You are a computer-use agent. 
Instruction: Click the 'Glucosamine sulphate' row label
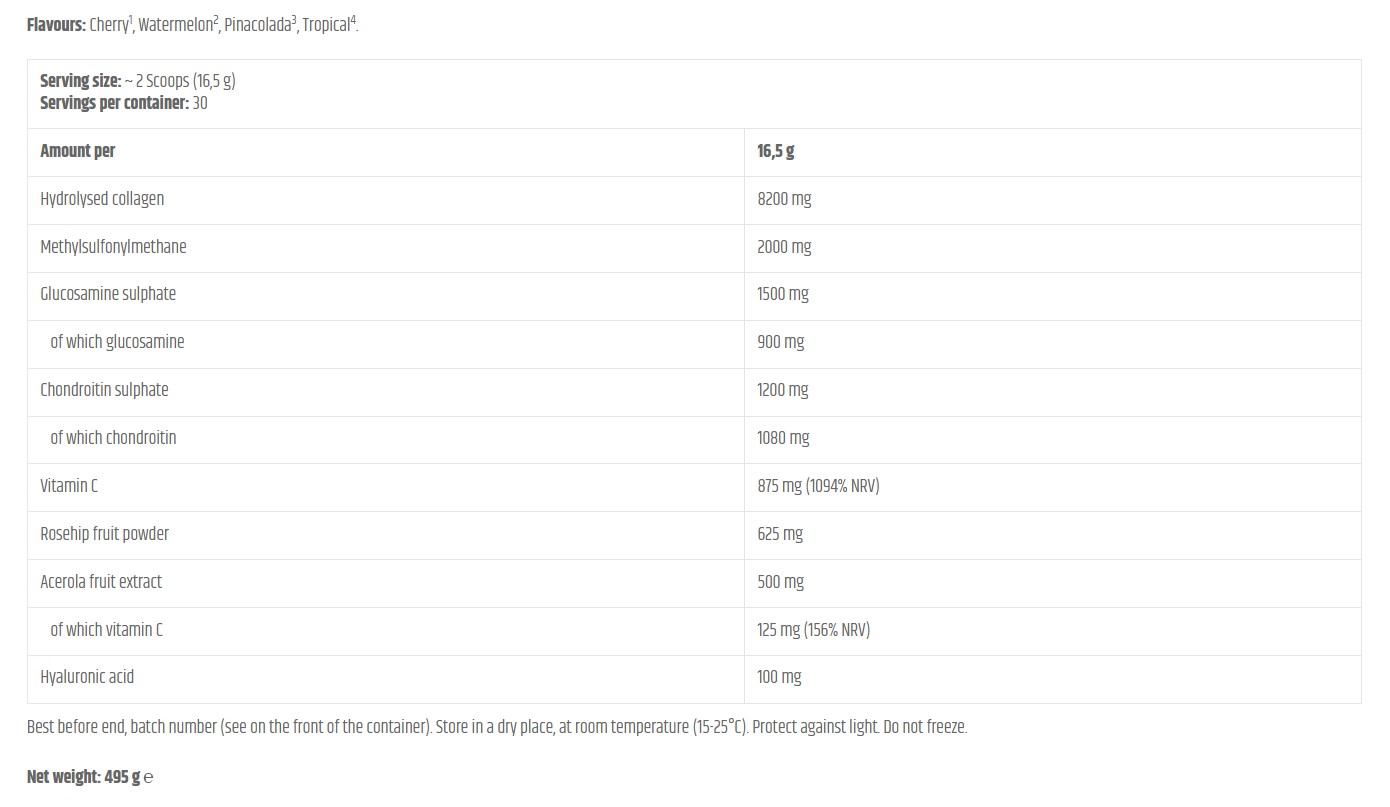(x=108, y=294)
